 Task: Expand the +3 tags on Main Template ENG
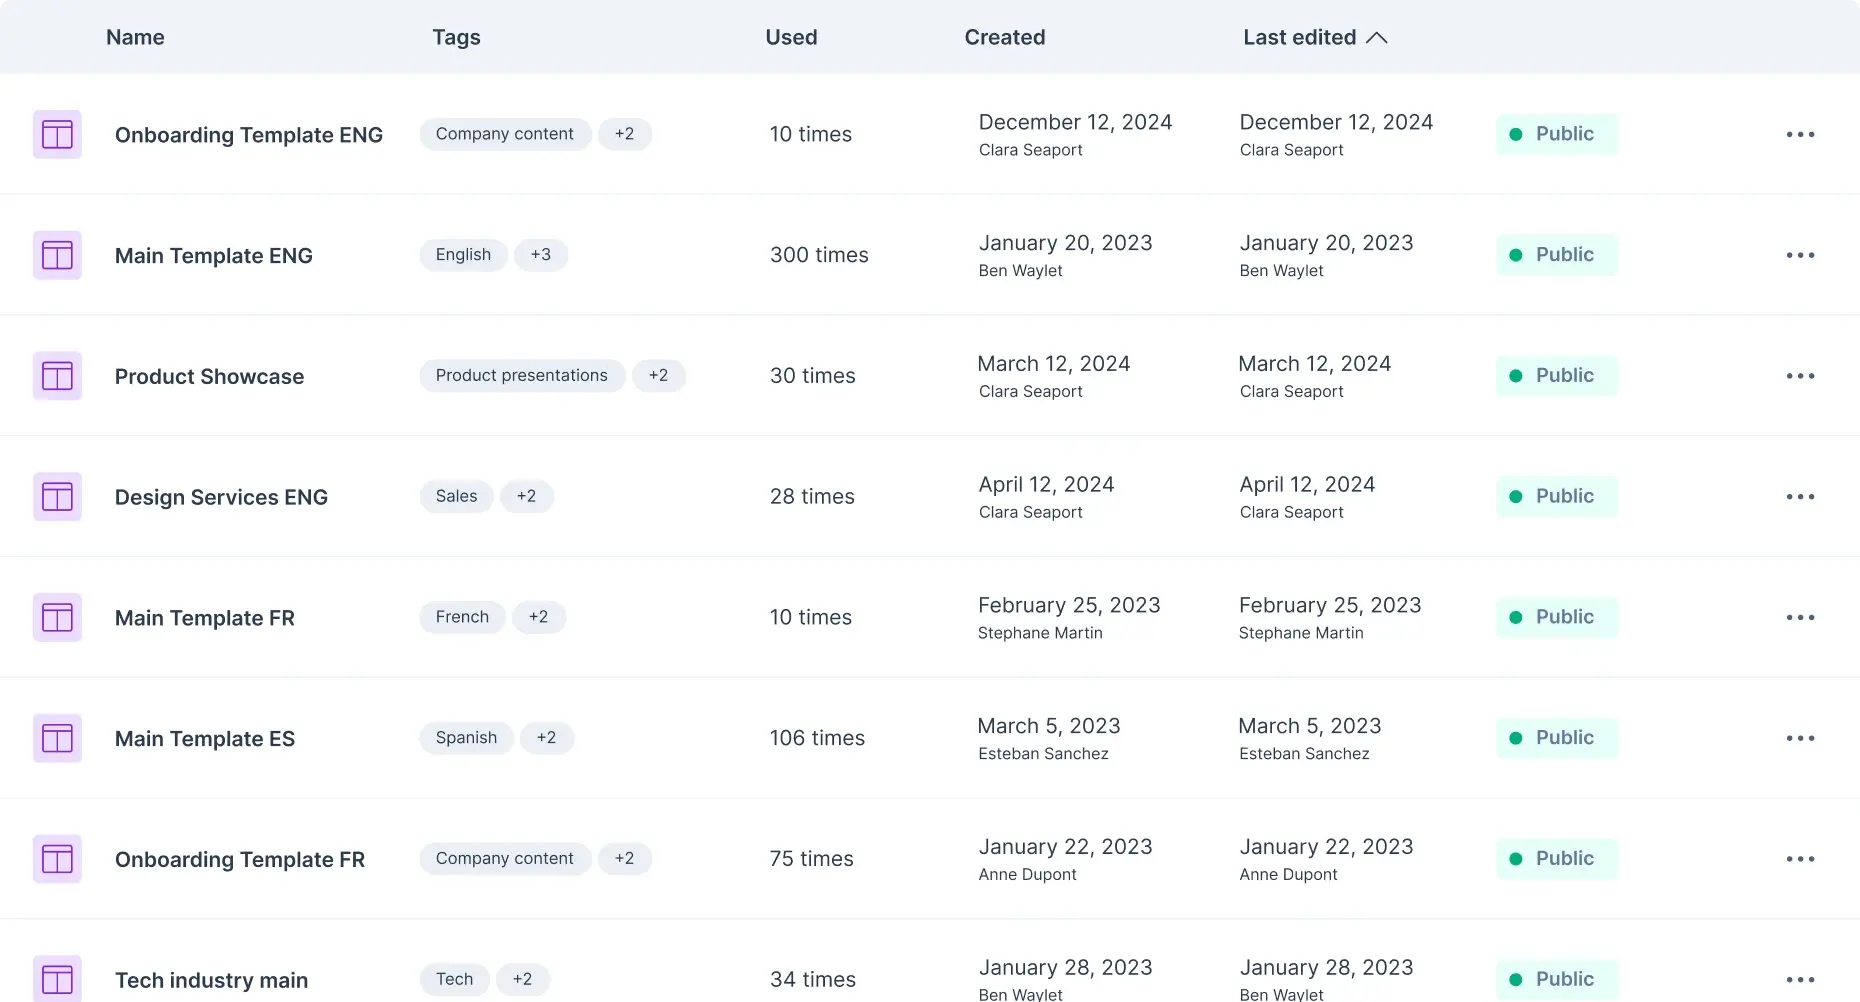[x=541, y=255]
